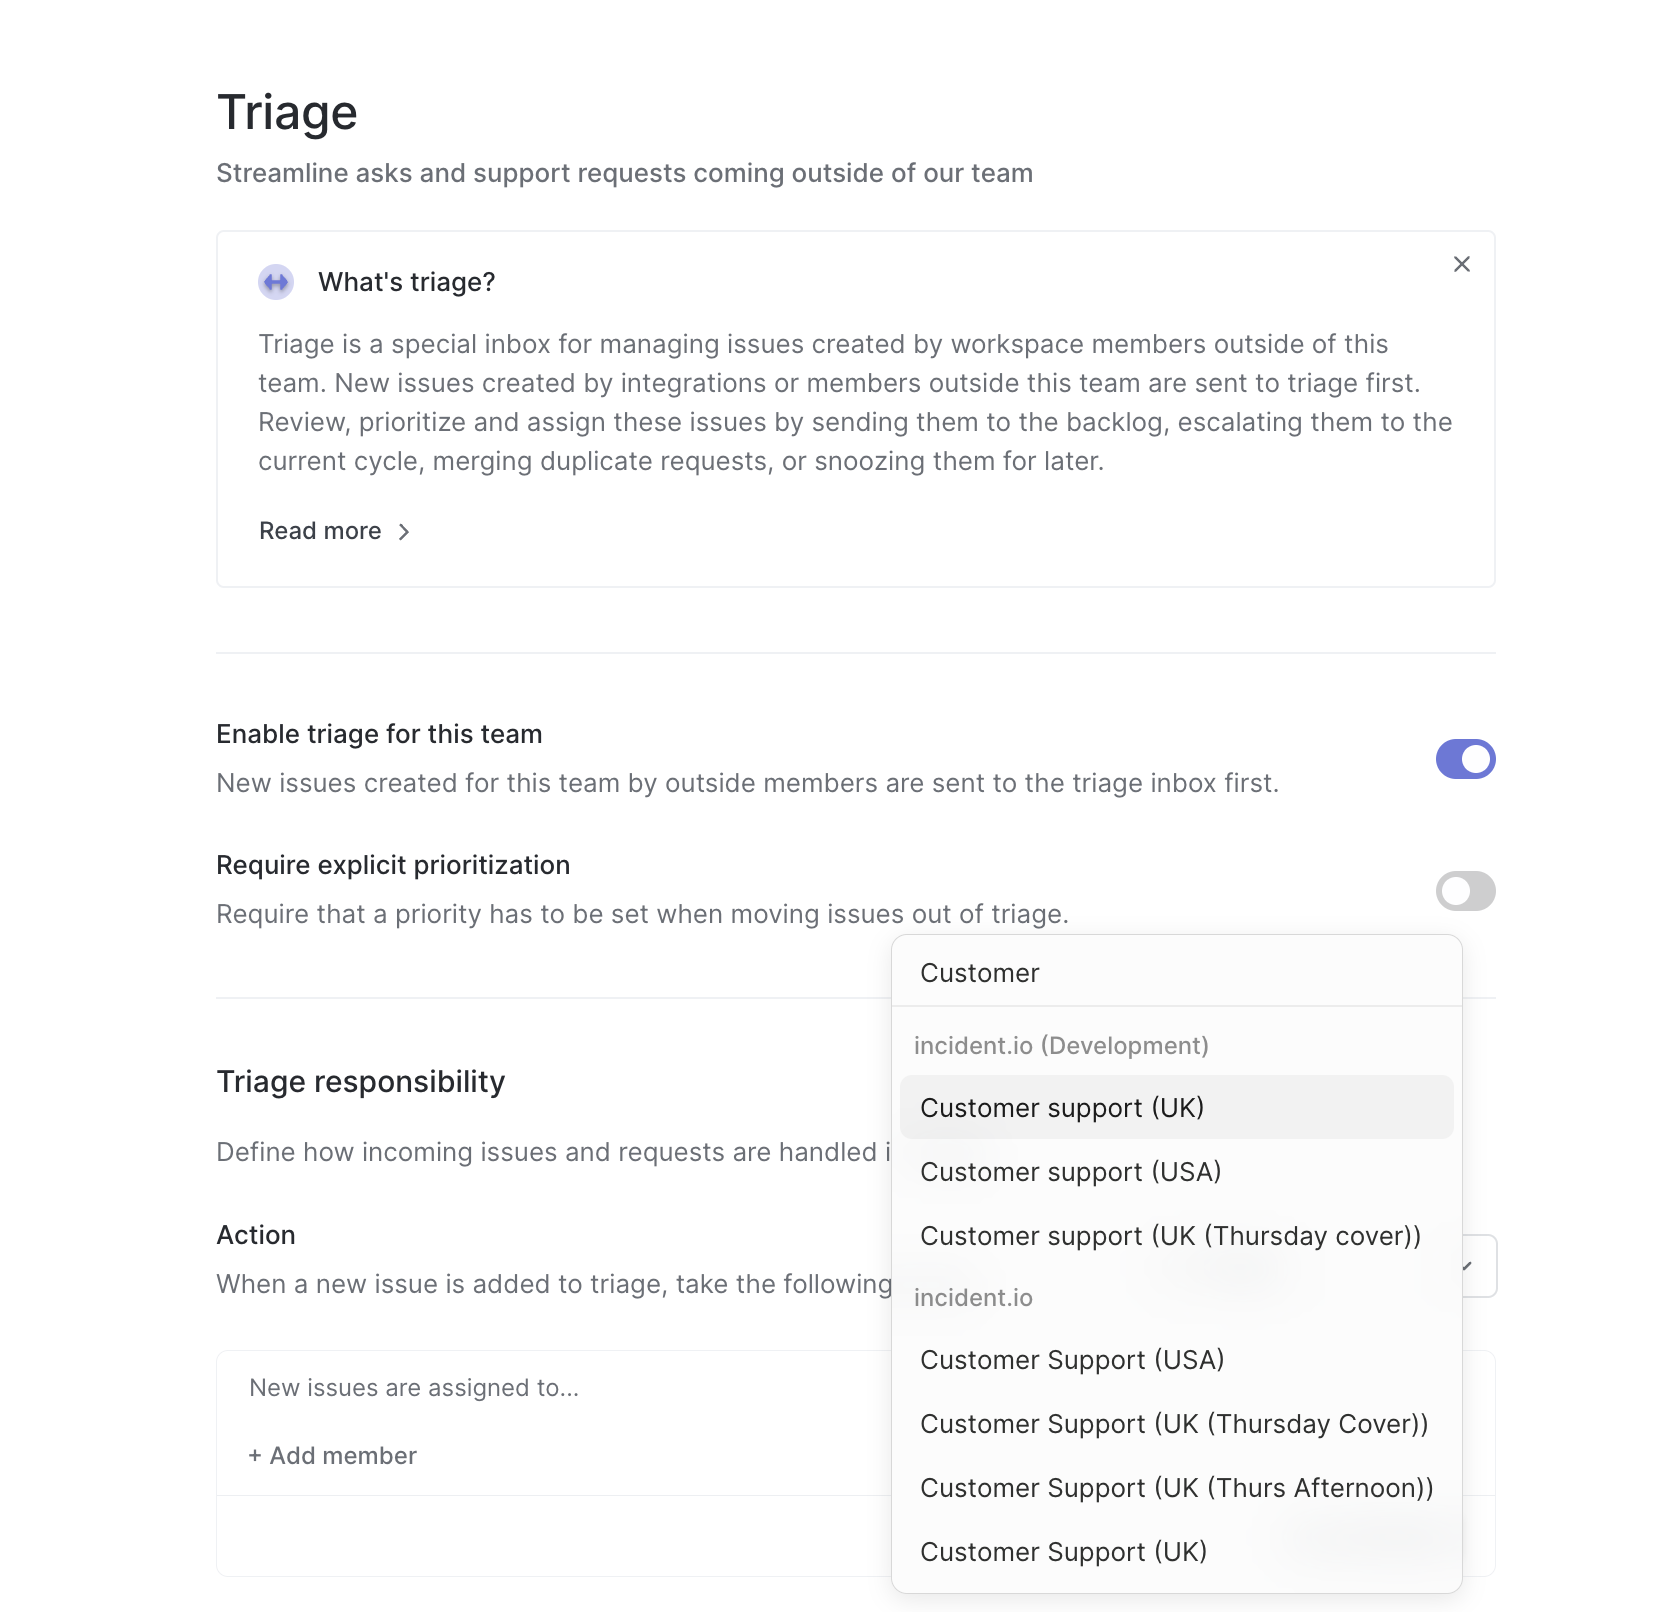Viewport: 1664px width, 1612px height.
Task: Click the + Add member button
Action: click(x=332, y=1456)
